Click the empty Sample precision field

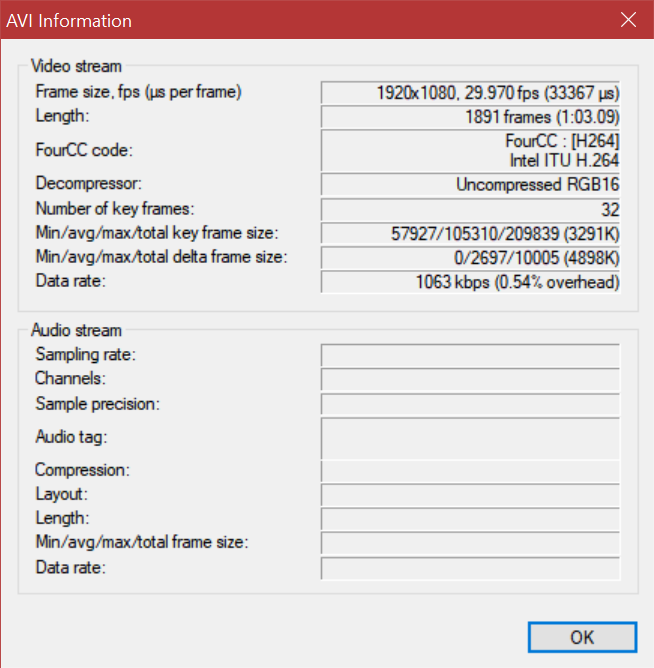(470, 404)
